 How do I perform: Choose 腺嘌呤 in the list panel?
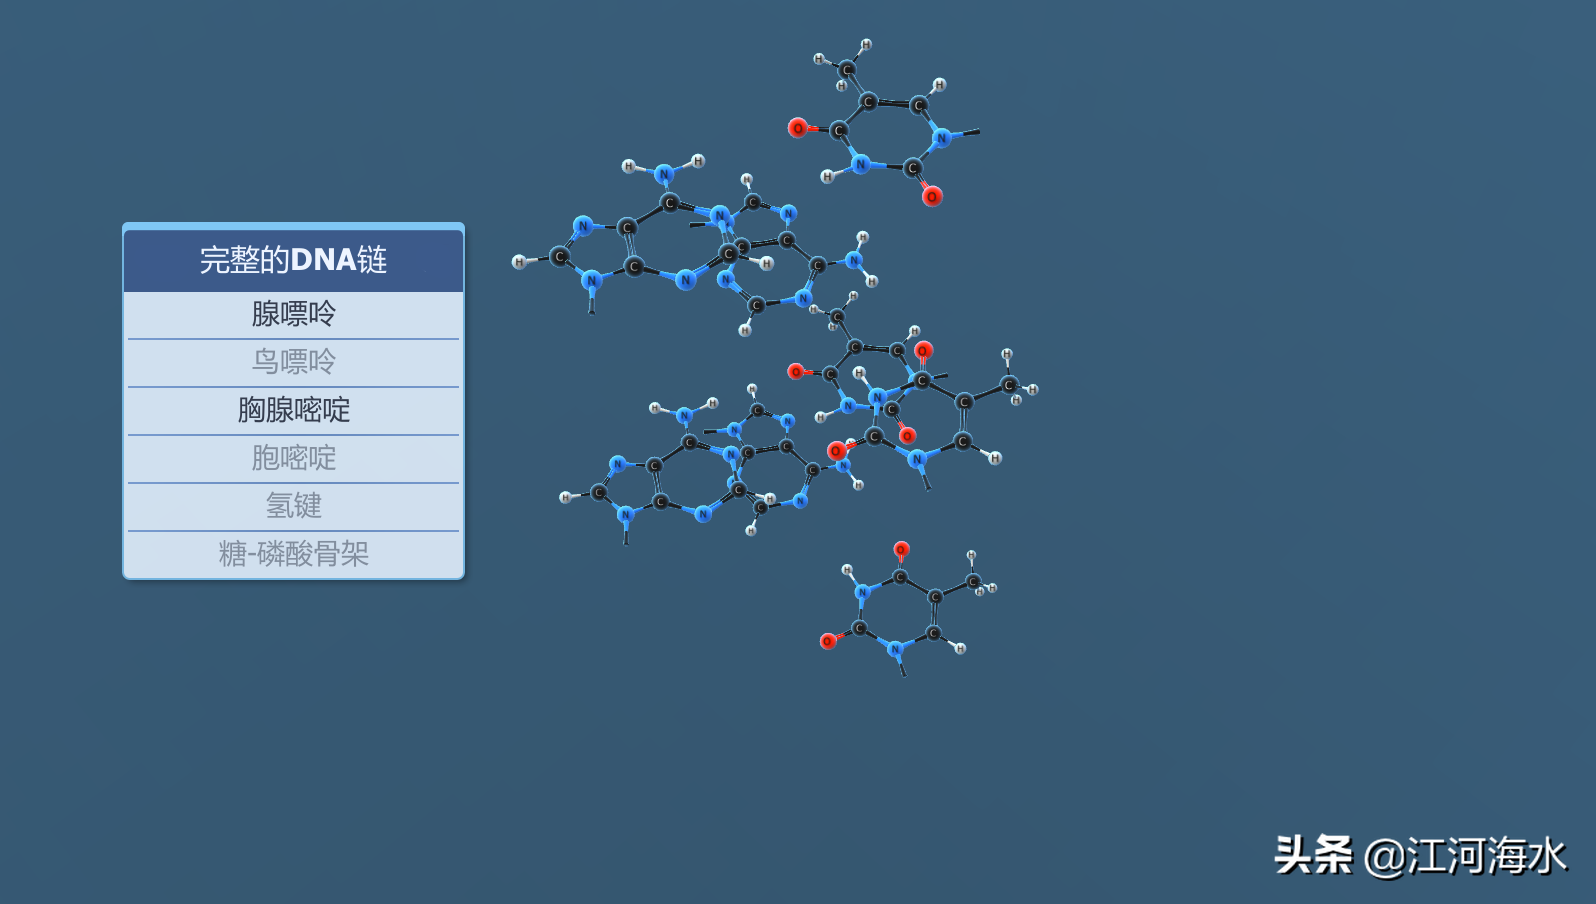tap(293, 314)
